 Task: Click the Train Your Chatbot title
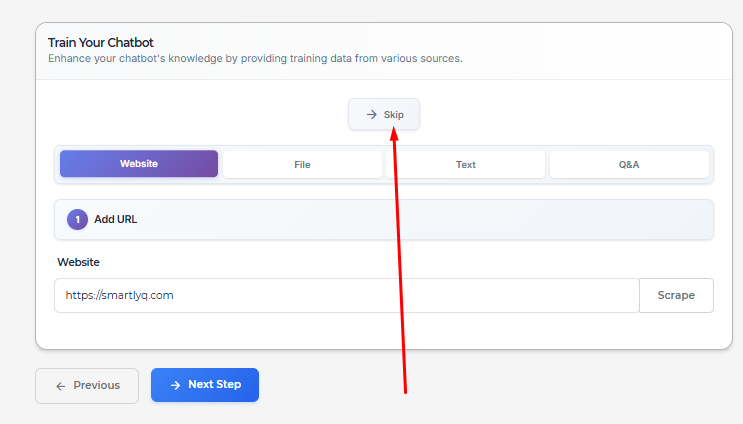(x=100, y=43)
